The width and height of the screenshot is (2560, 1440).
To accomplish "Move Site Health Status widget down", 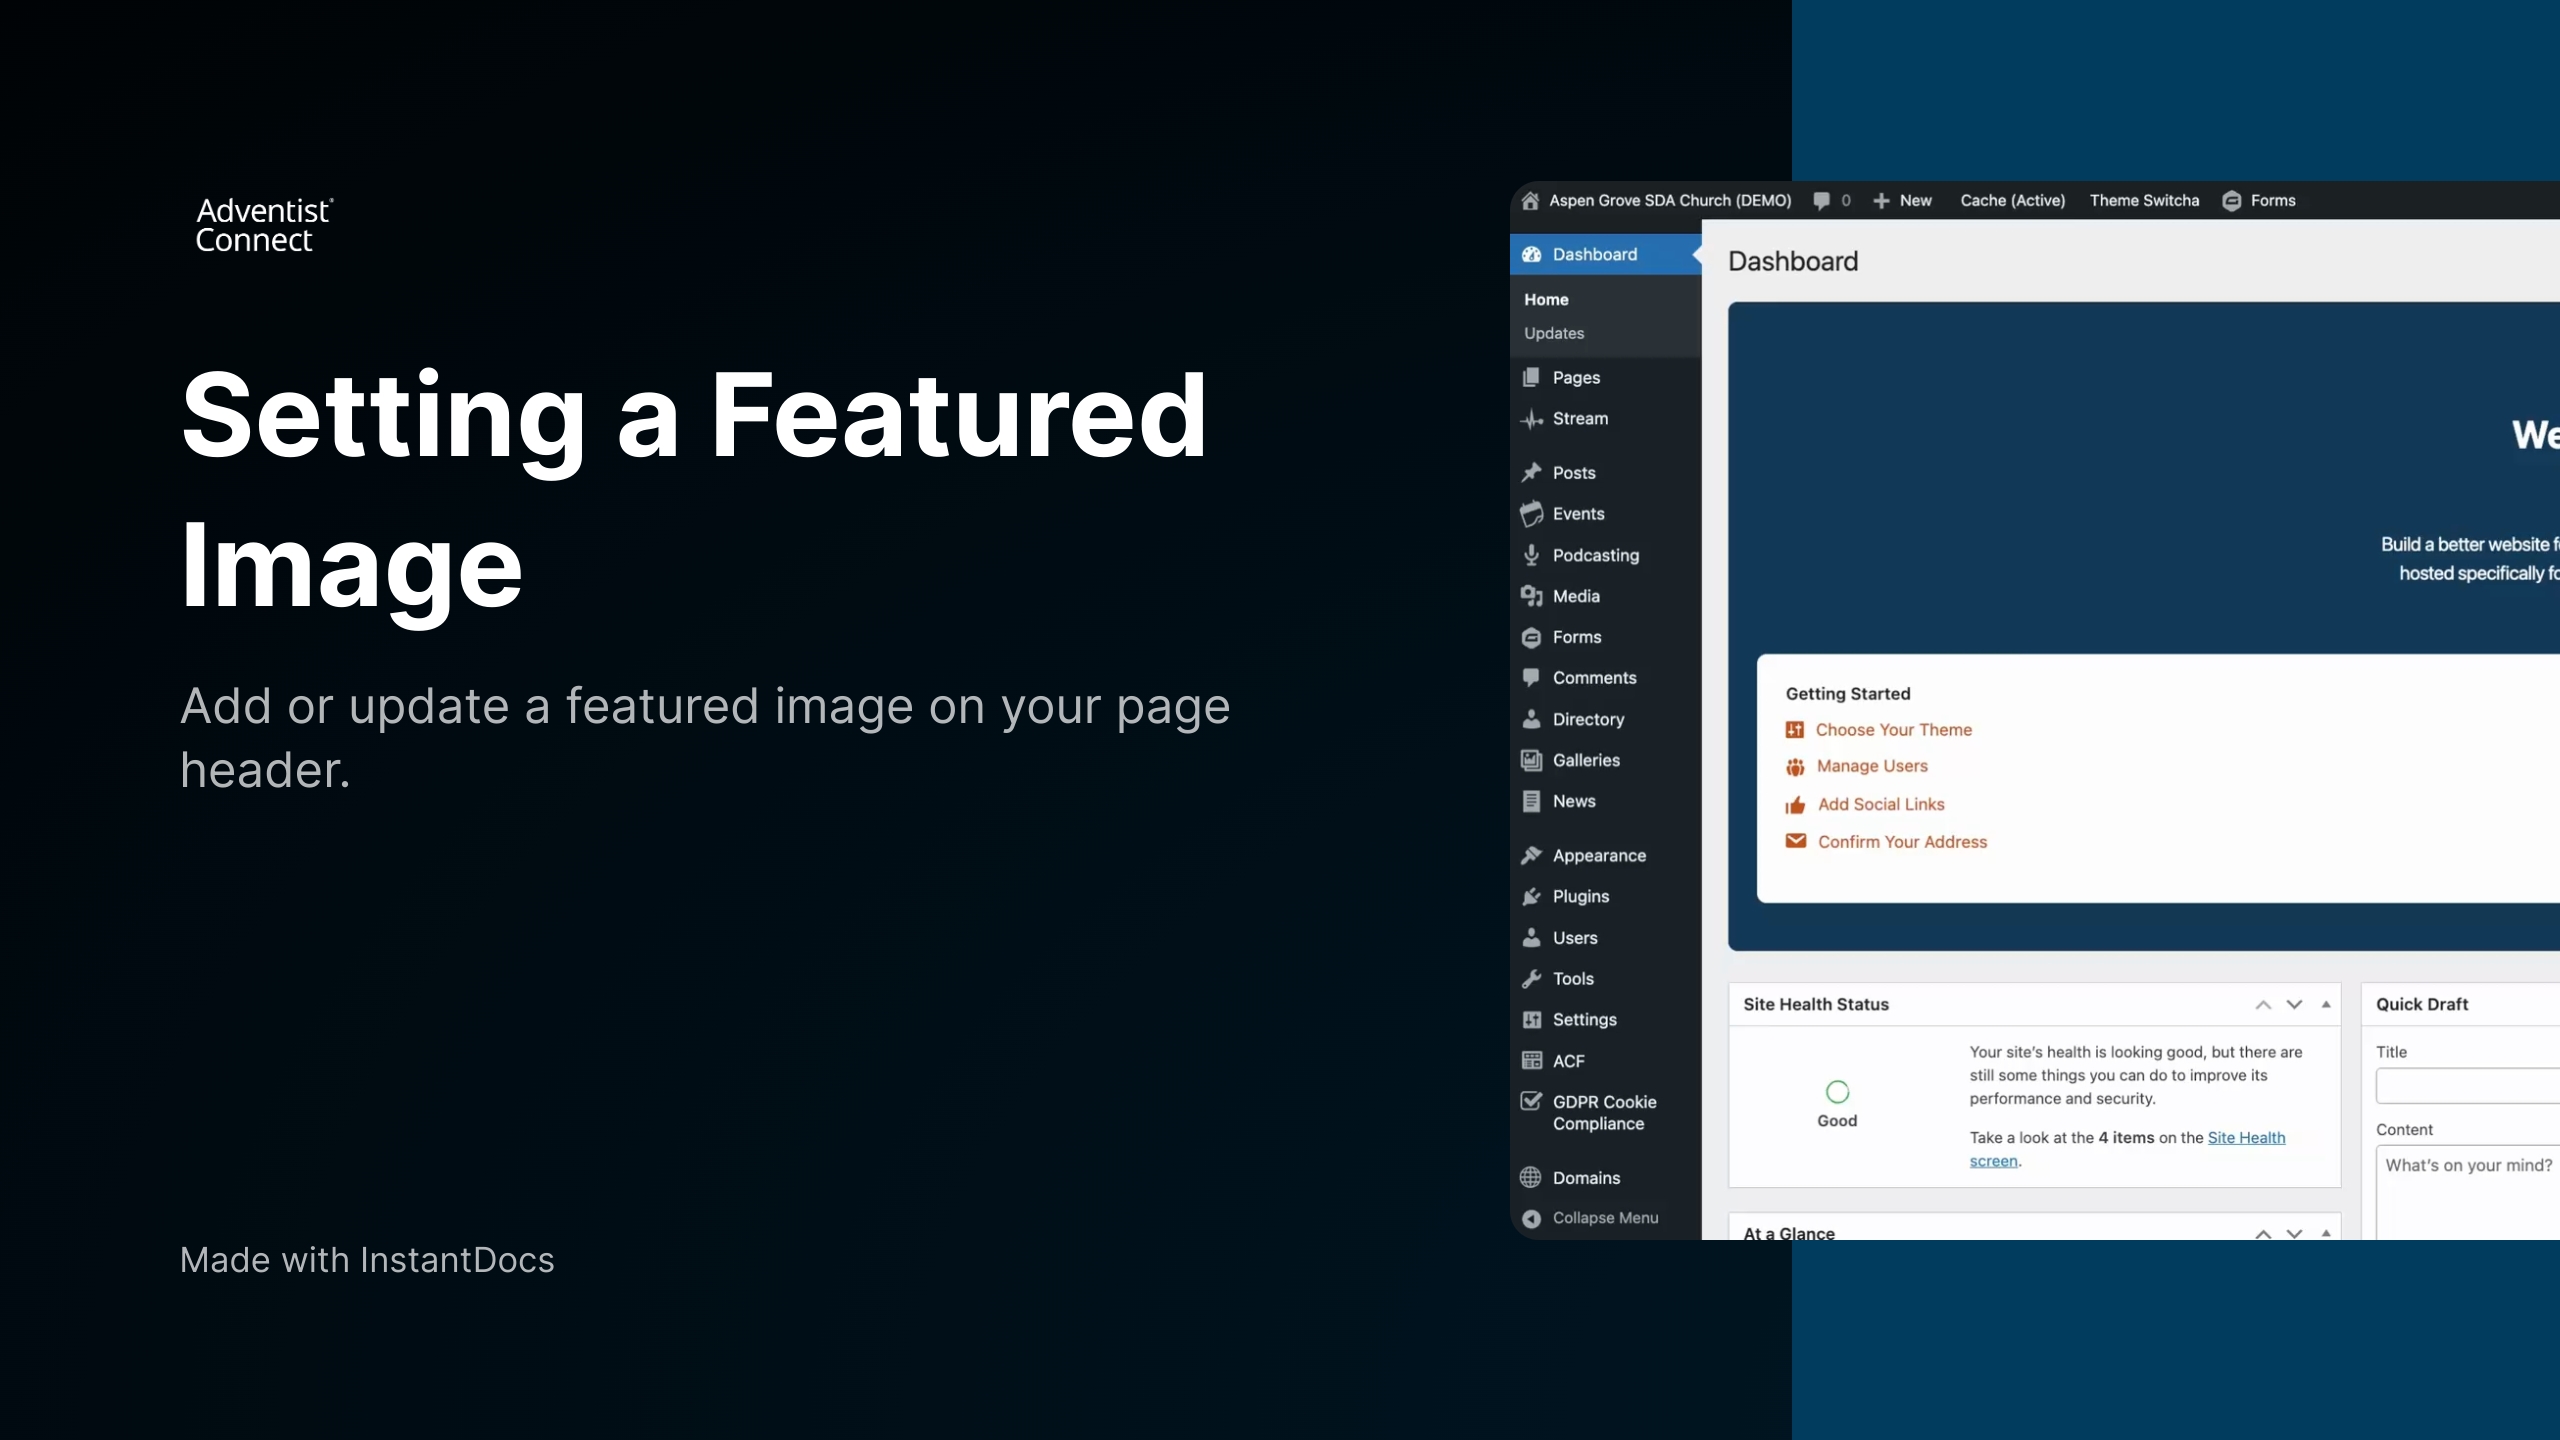I will [2294, 1005].
